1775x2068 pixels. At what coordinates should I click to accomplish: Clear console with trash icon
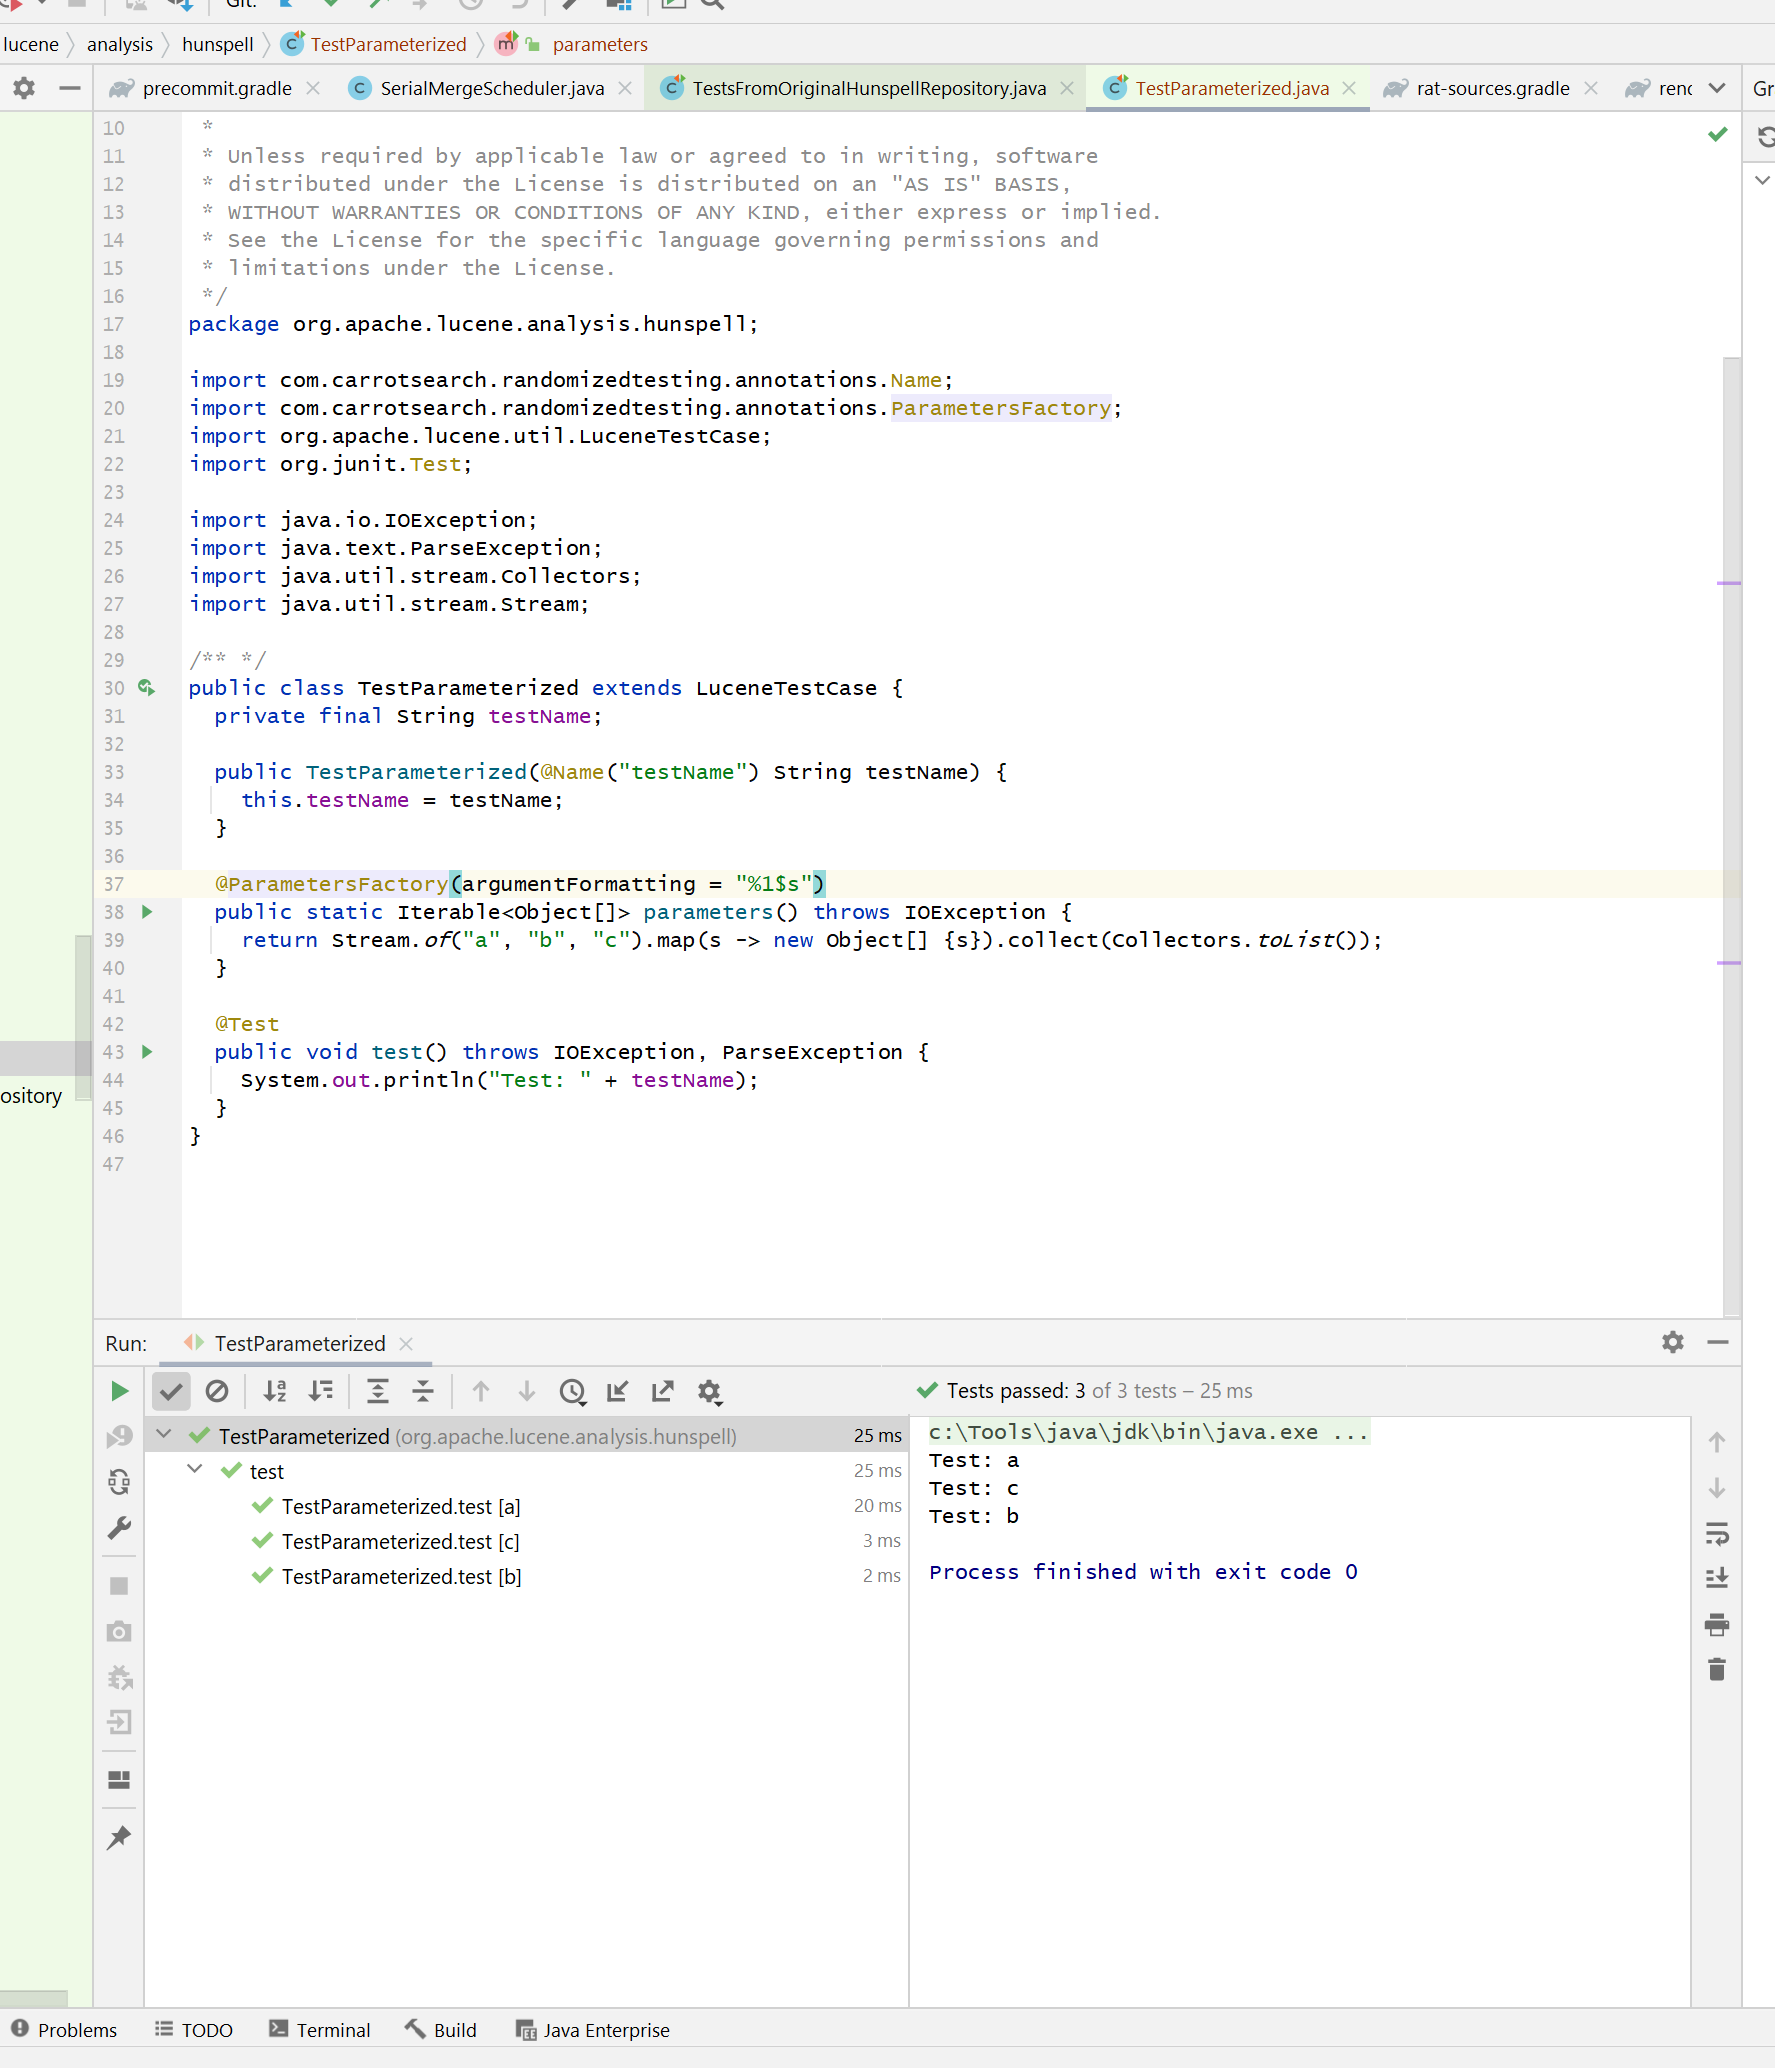pos(1717,1669)
